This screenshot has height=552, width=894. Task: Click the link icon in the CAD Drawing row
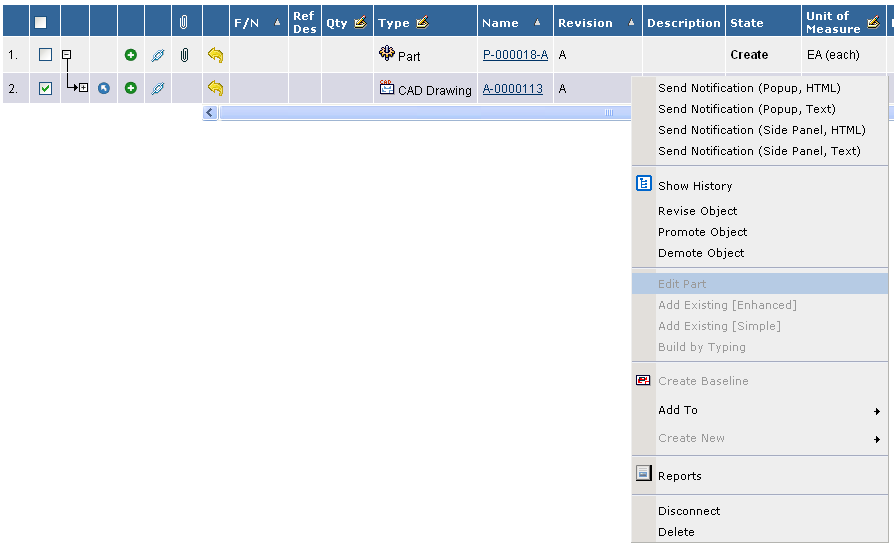pos(158,89)
